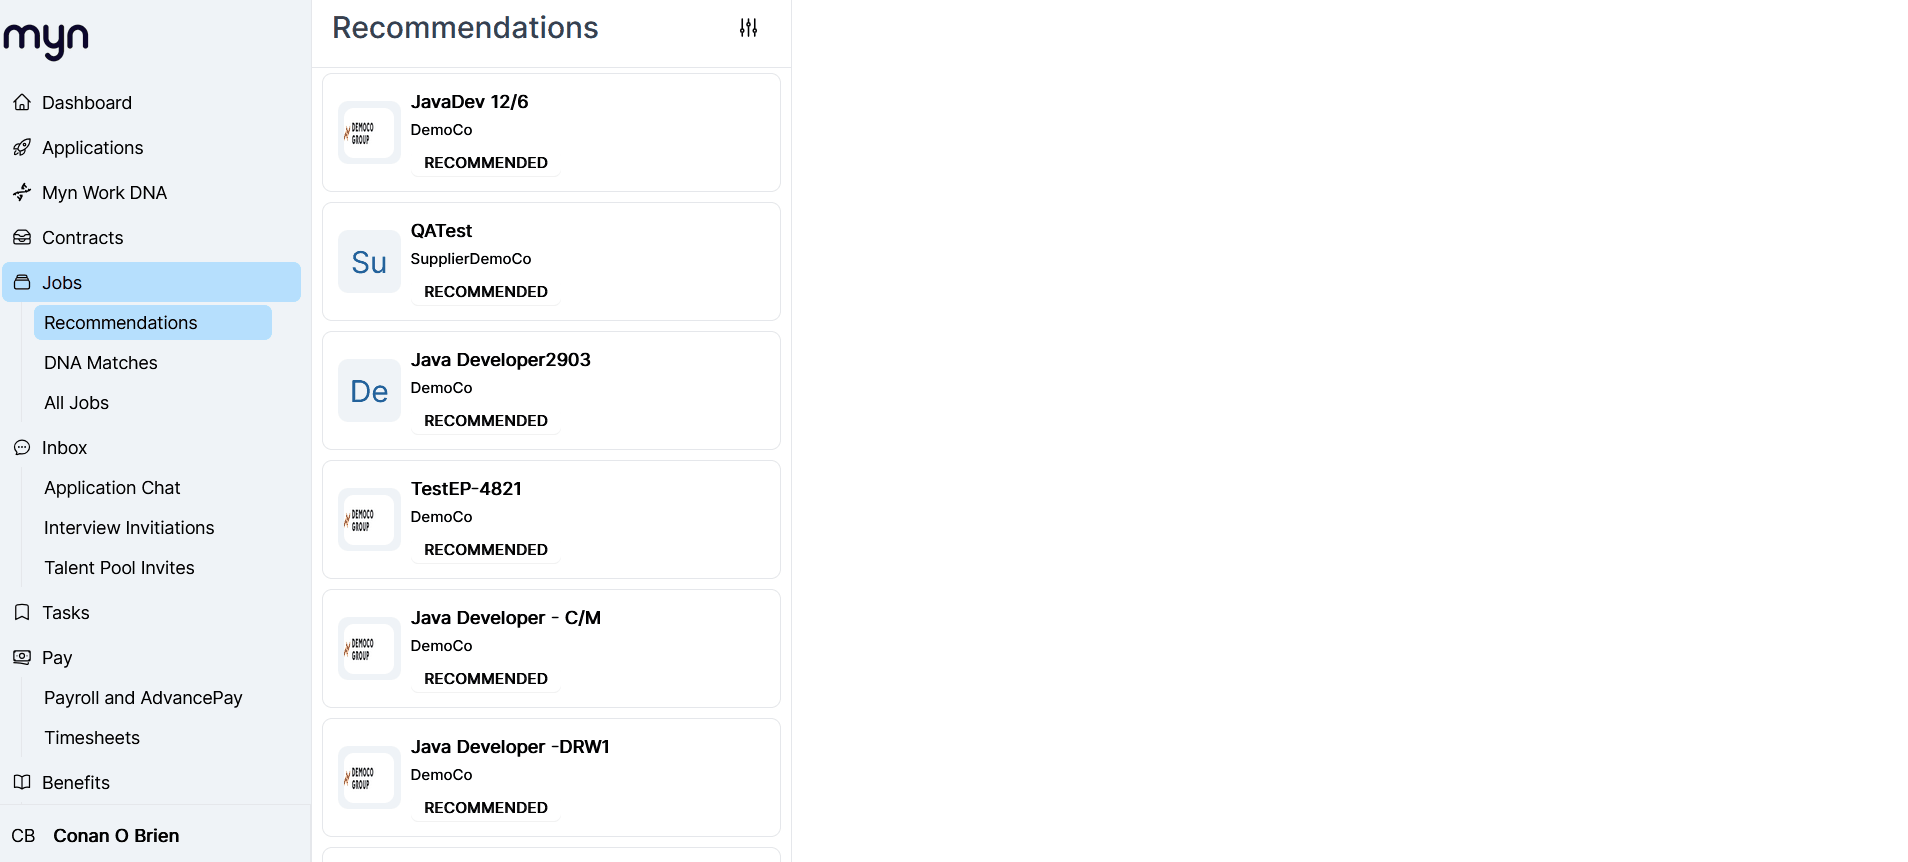Open the JavaDev 12/6 job card

click(x=551, y=132)
